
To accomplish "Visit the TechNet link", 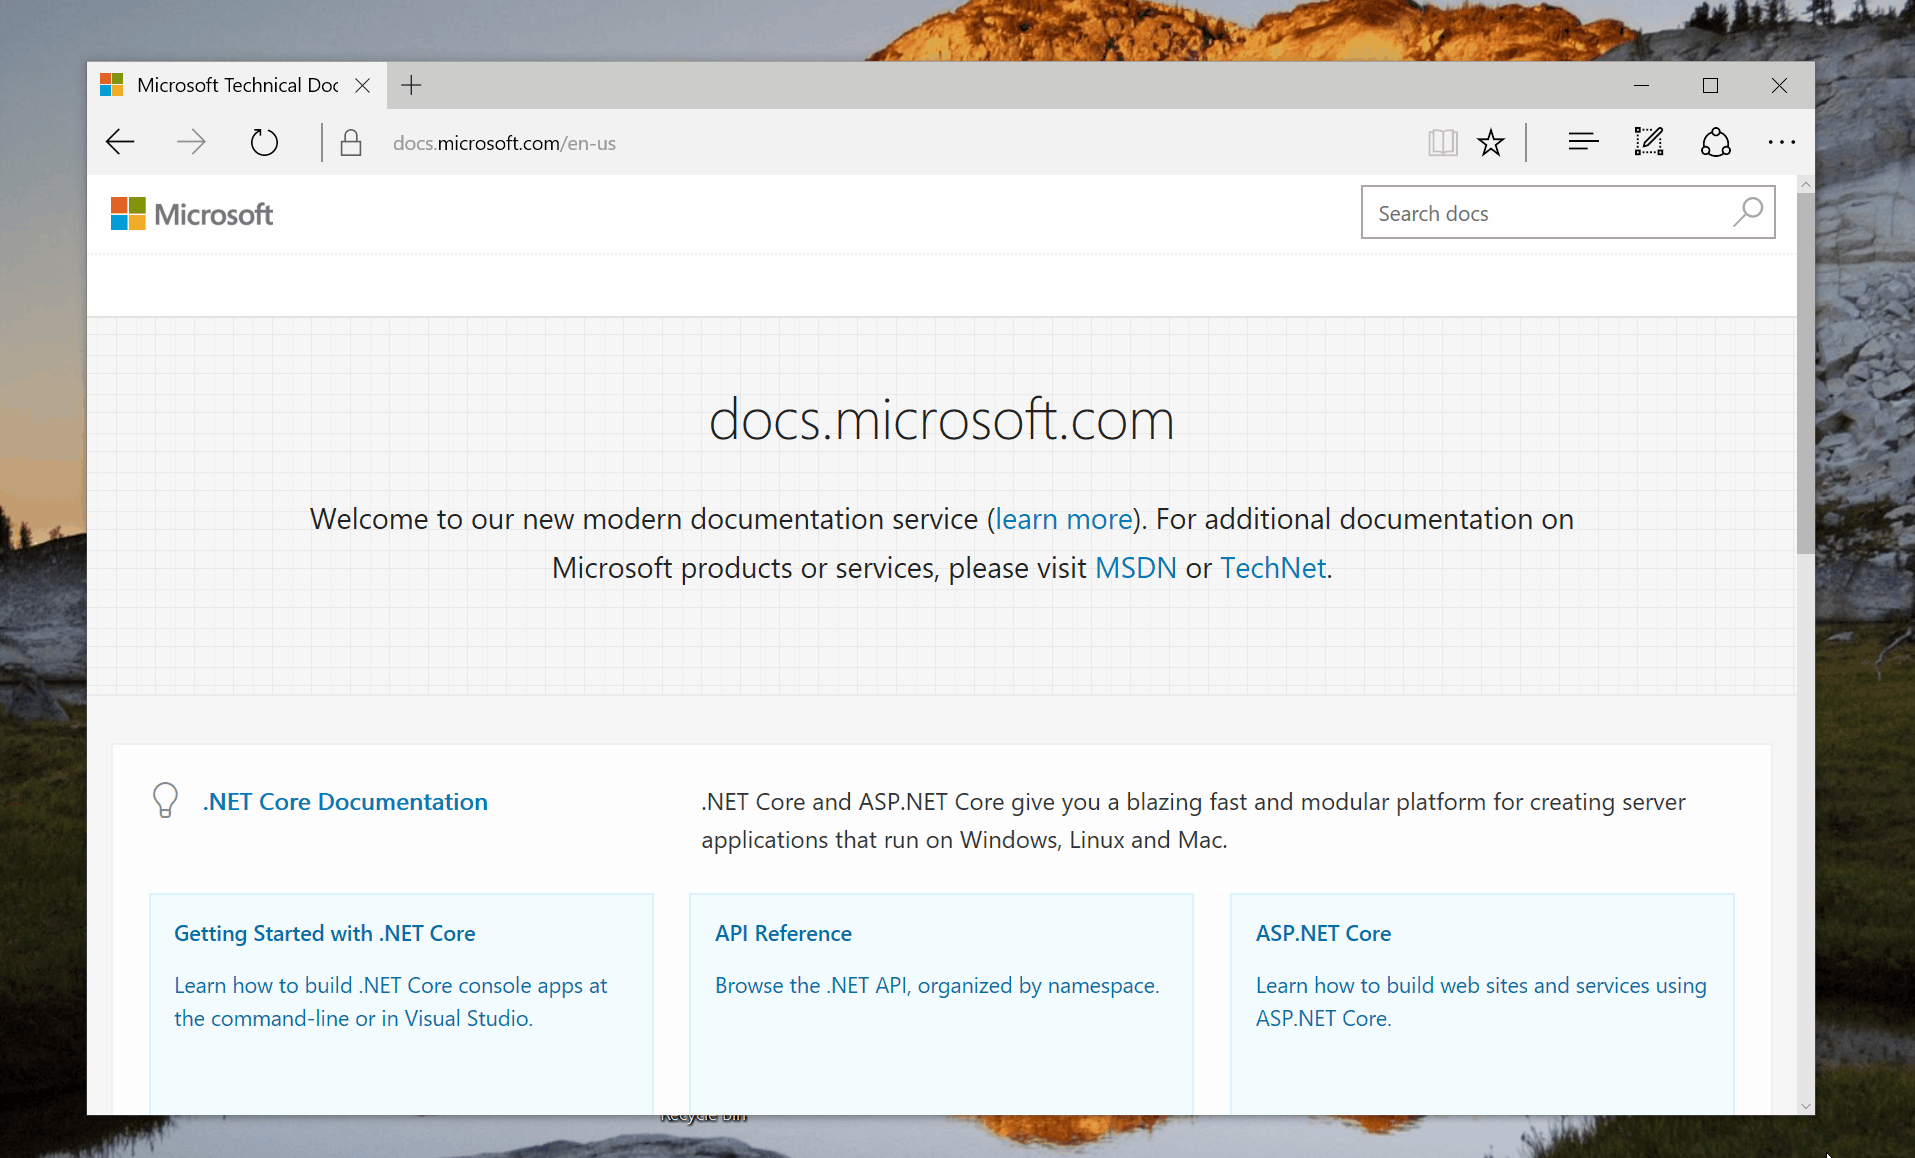I will [x=1273, y=568].
